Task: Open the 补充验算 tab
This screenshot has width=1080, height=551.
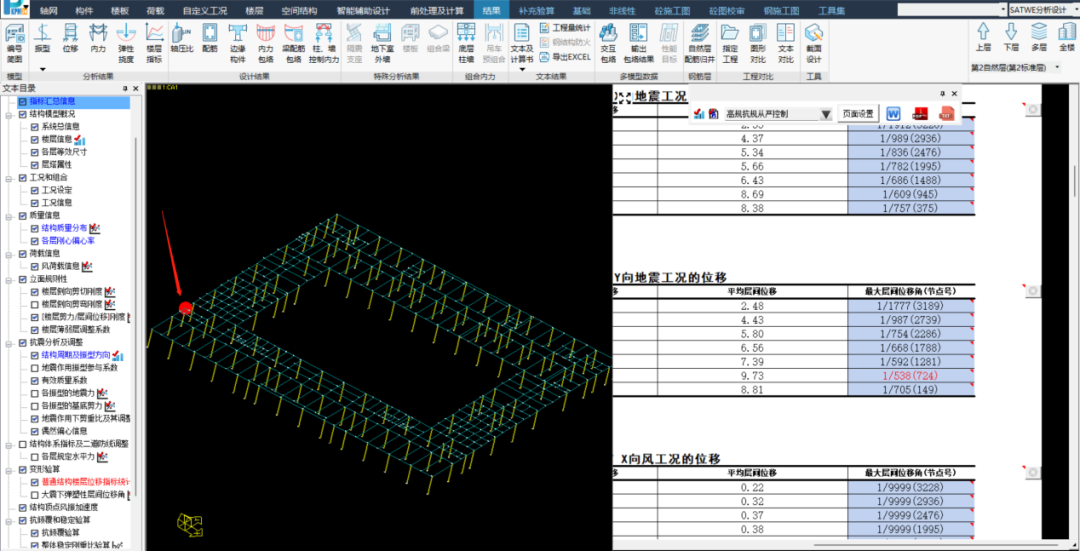Action: 537,11
